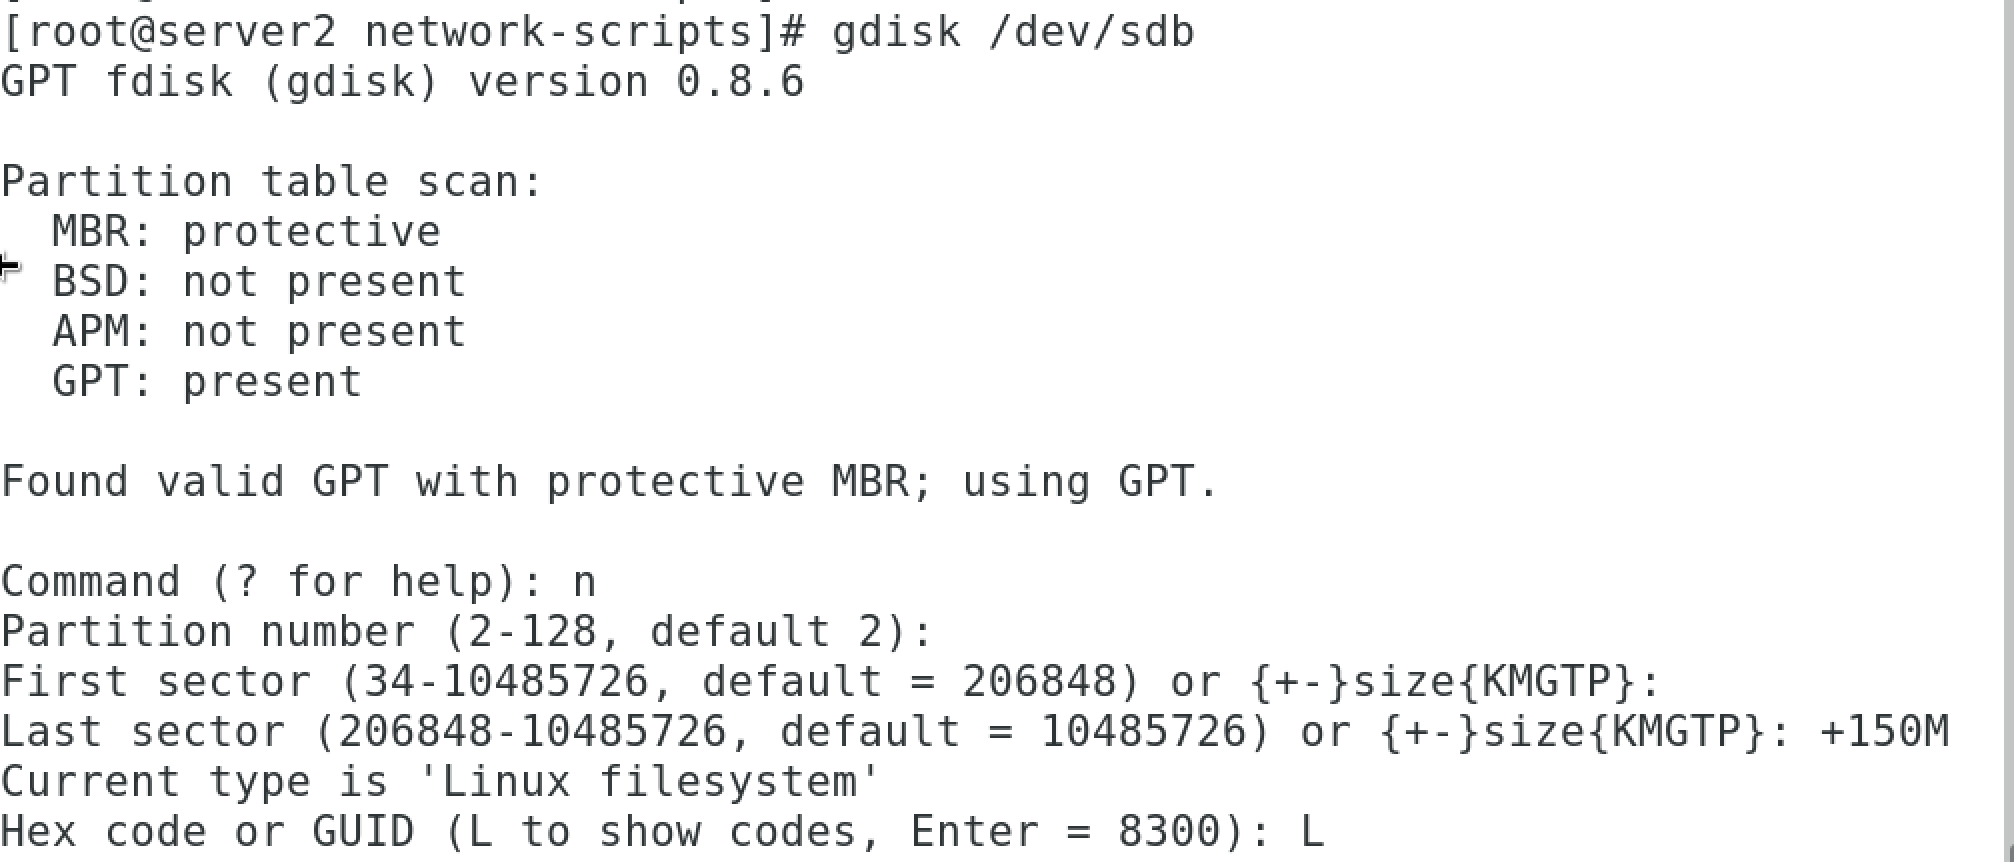Click the gdisk /dev/sdb command text
The image size is (2014, 862).
tap(1013, 33)
